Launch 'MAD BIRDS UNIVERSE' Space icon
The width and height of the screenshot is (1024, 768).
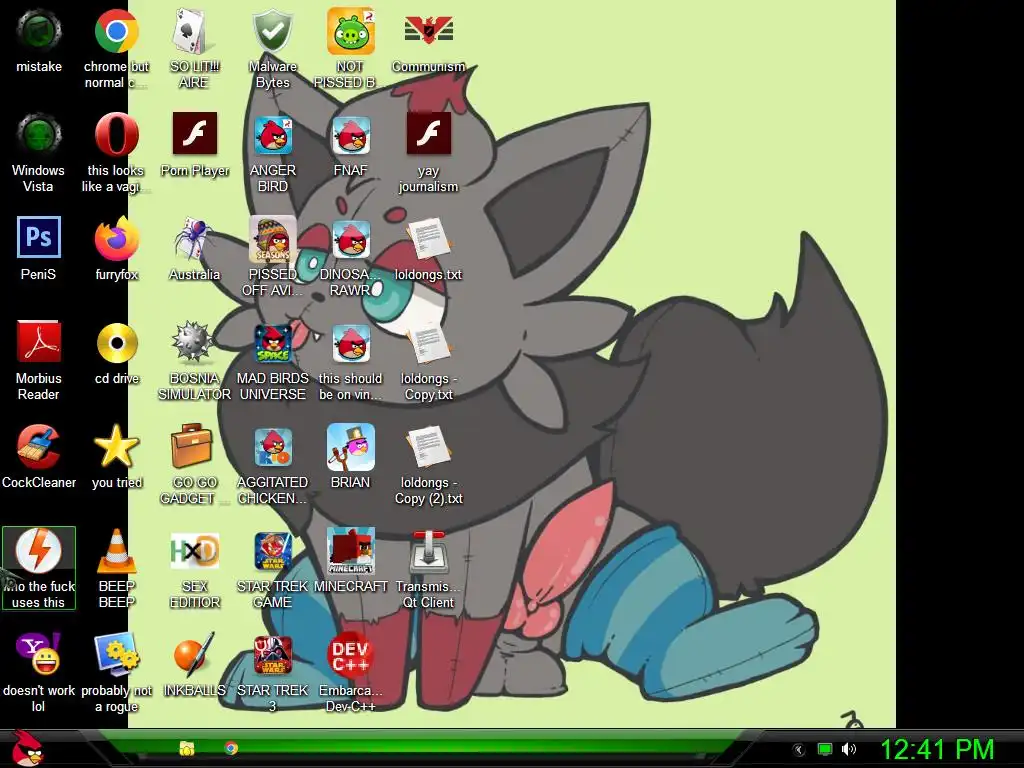click(272, 343)
